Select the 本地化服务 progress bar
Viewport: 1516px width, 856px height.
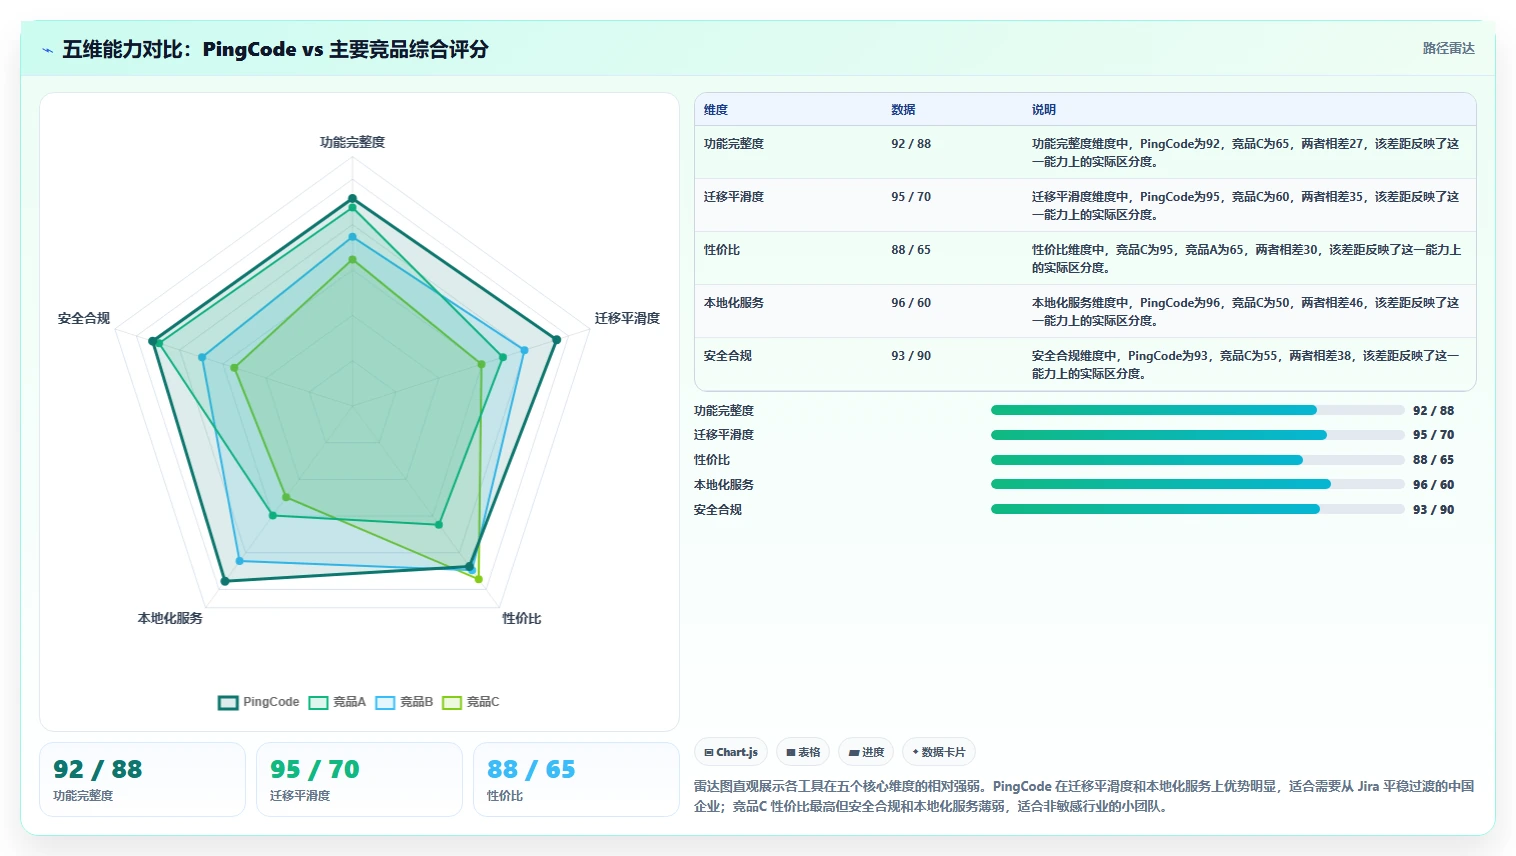click(1198, 484)
